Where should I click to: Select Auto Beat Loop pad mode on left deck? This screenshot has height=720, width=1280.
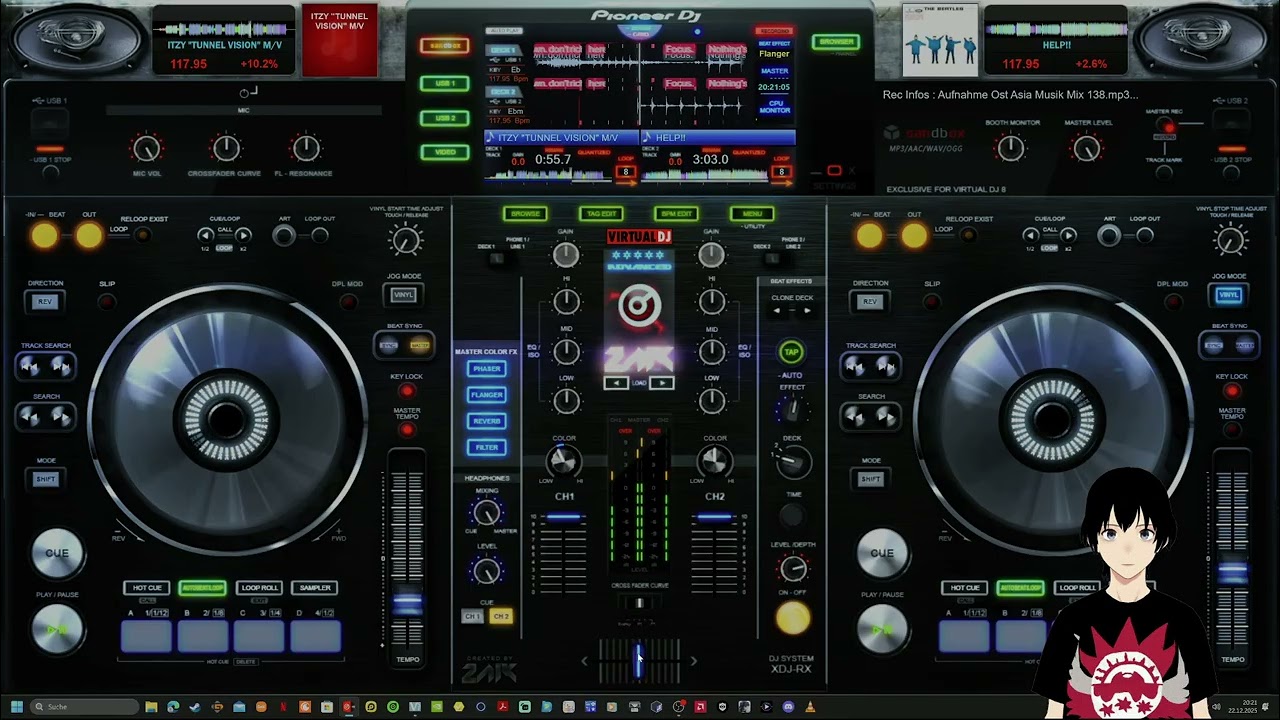coord(202,588)
